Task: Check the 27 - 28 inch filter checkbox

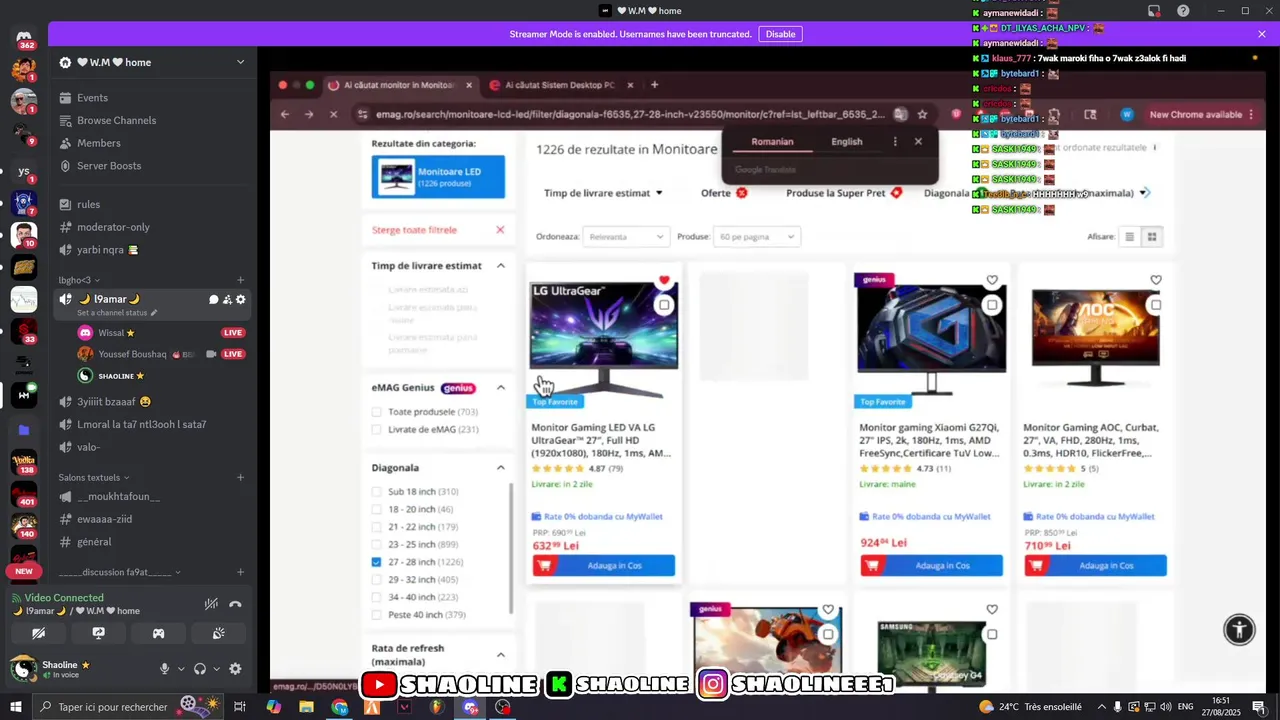Action: coord(376,562)
